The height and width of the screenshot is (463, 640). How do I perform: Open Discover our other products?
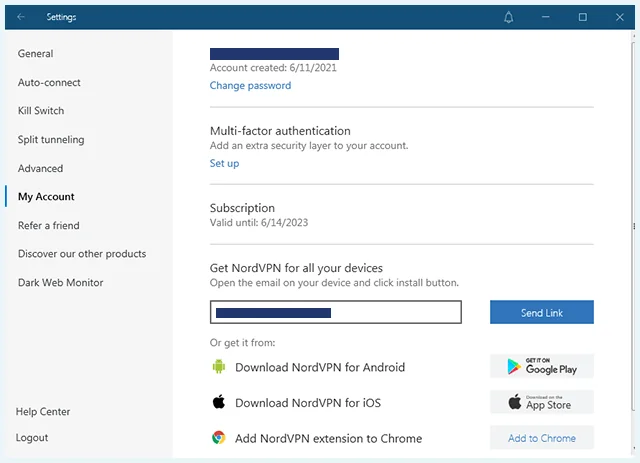pyautogui.click(x=82, y=254)
